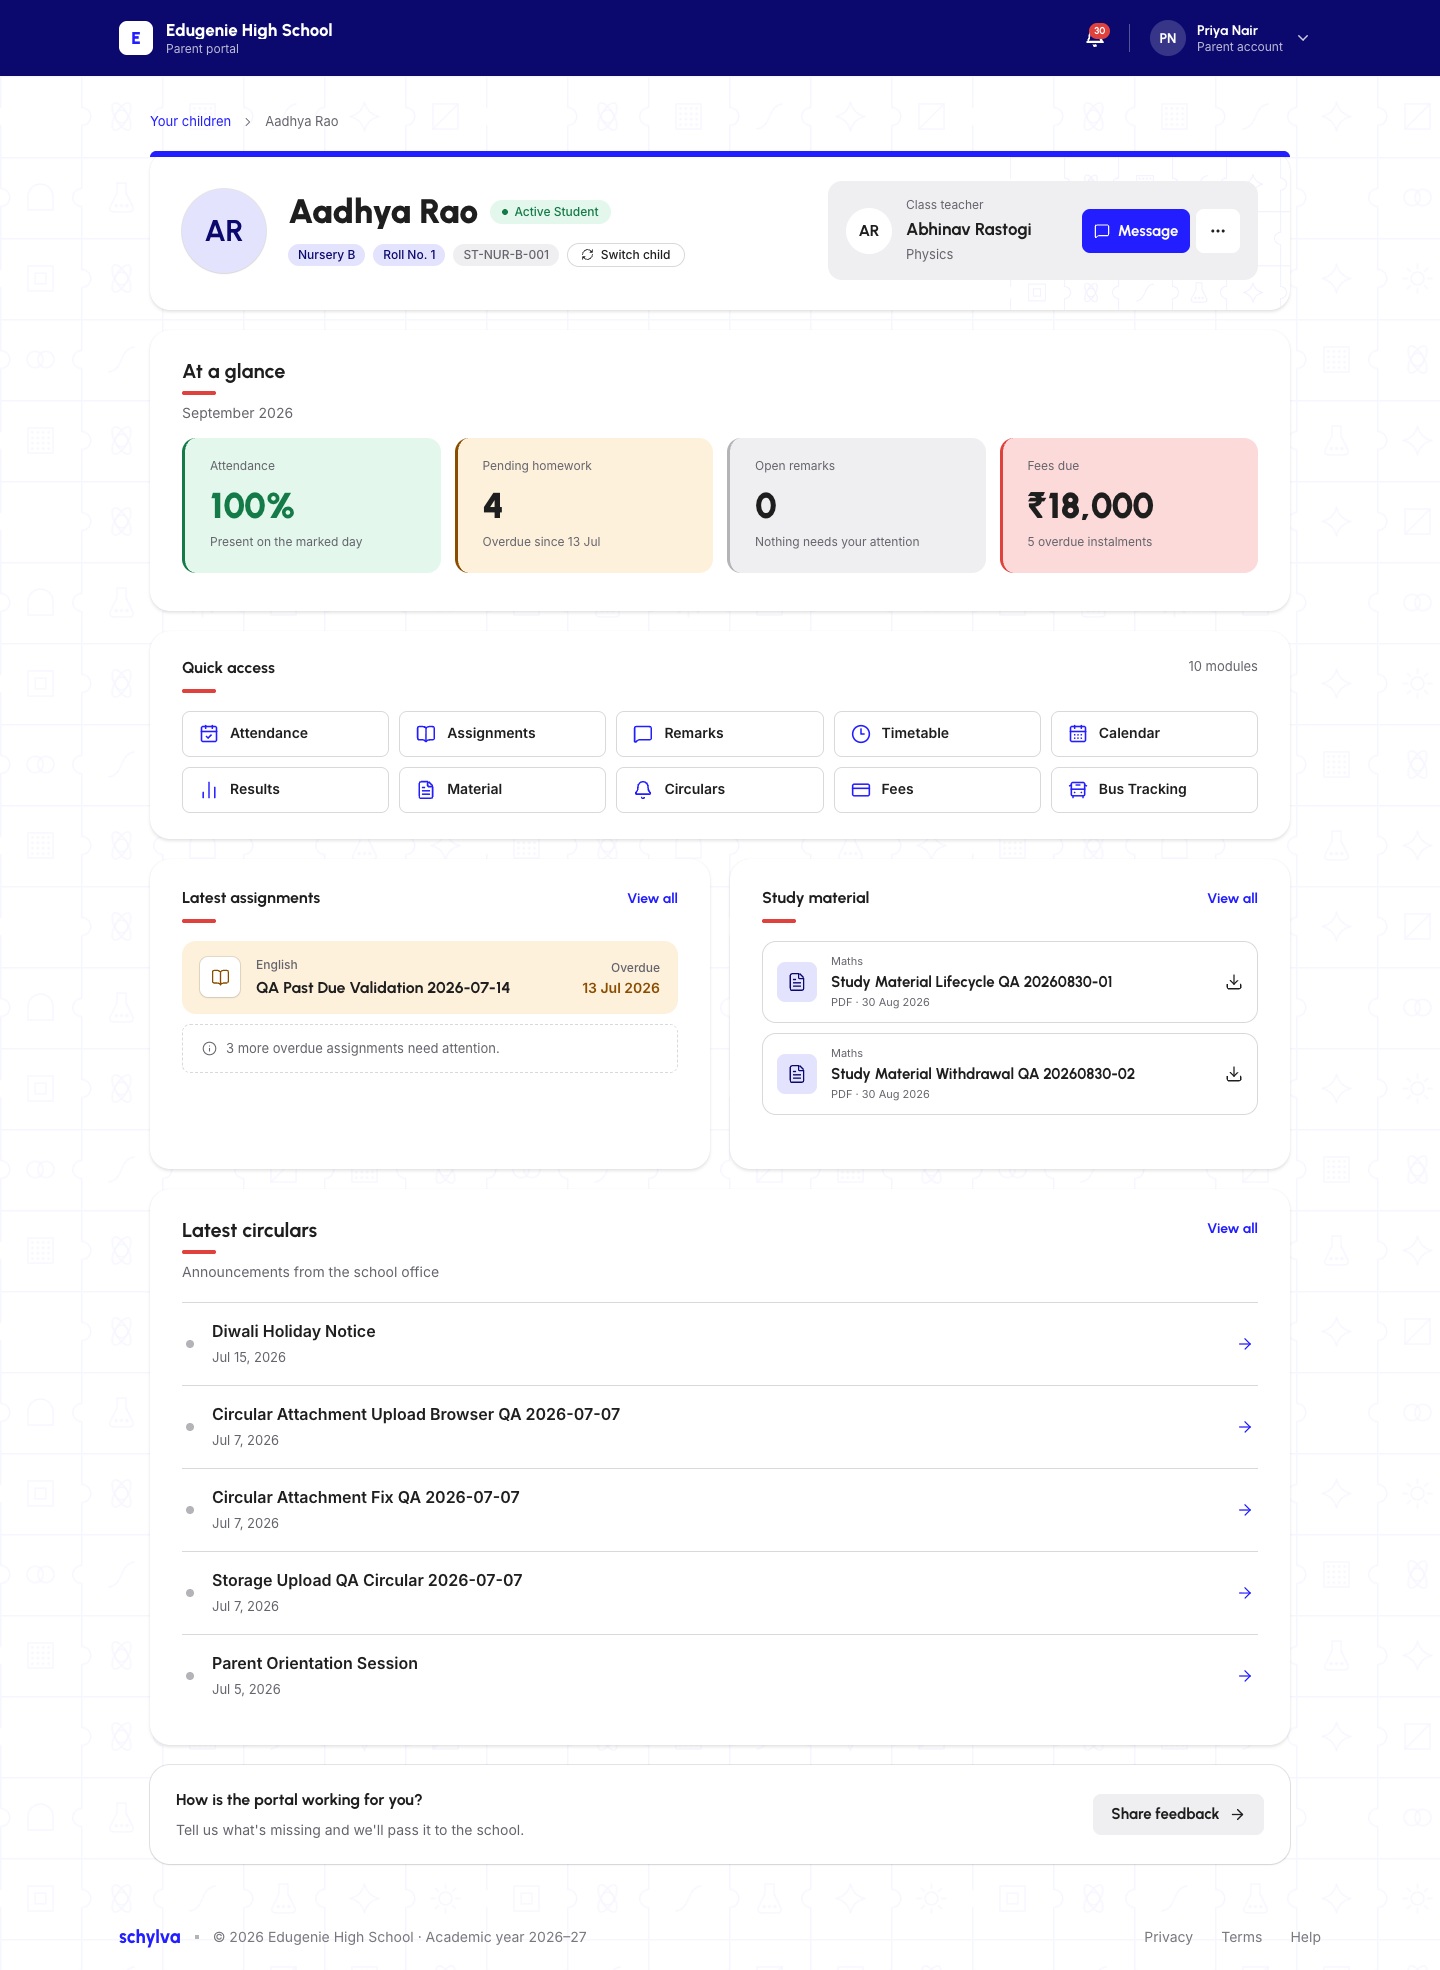The image size is (1440, 1970).
Task: Open the Remarks quick access module
Action: coord(720,734)
